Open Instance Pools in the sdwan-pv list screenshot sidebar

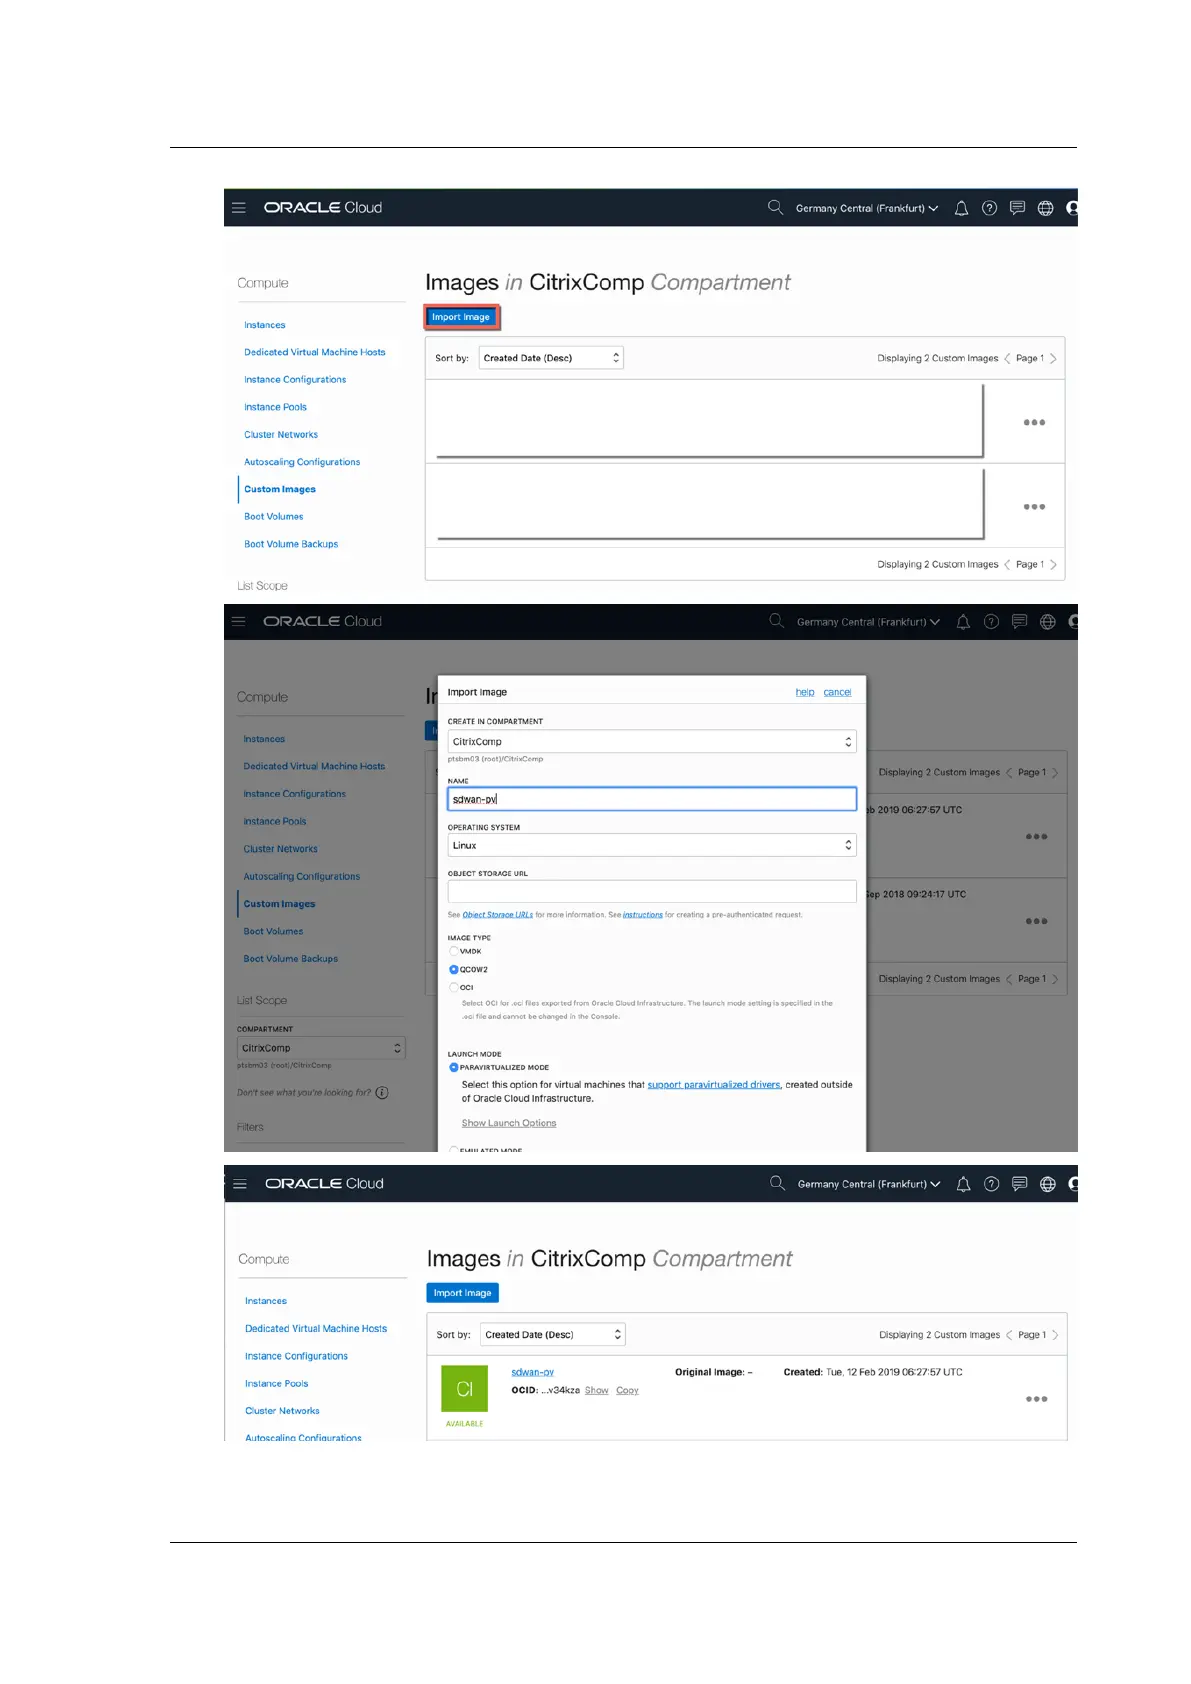click(277, 1384)
